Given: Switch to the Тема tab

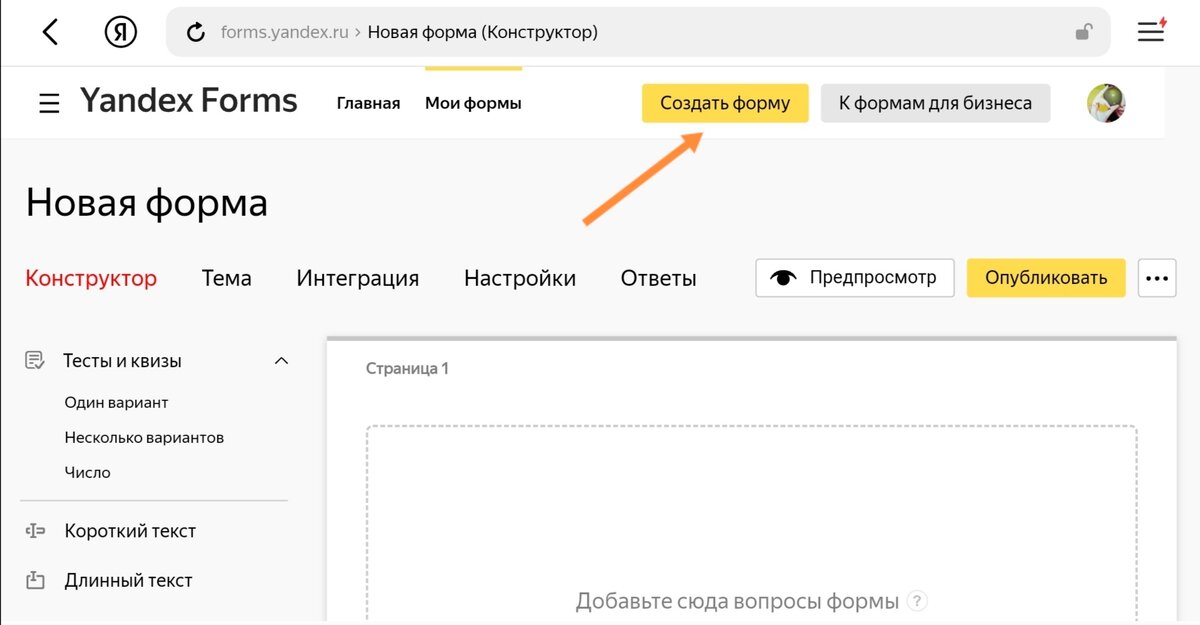Looking at the screenshot, I should point(227,278).
